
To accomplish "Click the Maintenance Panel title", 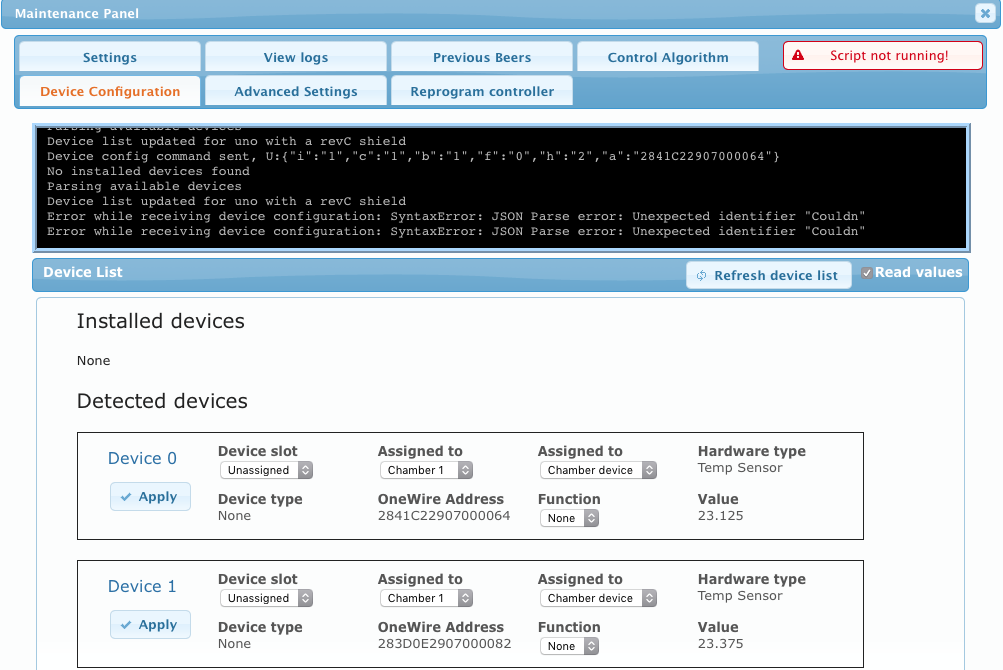I will 77,13.
